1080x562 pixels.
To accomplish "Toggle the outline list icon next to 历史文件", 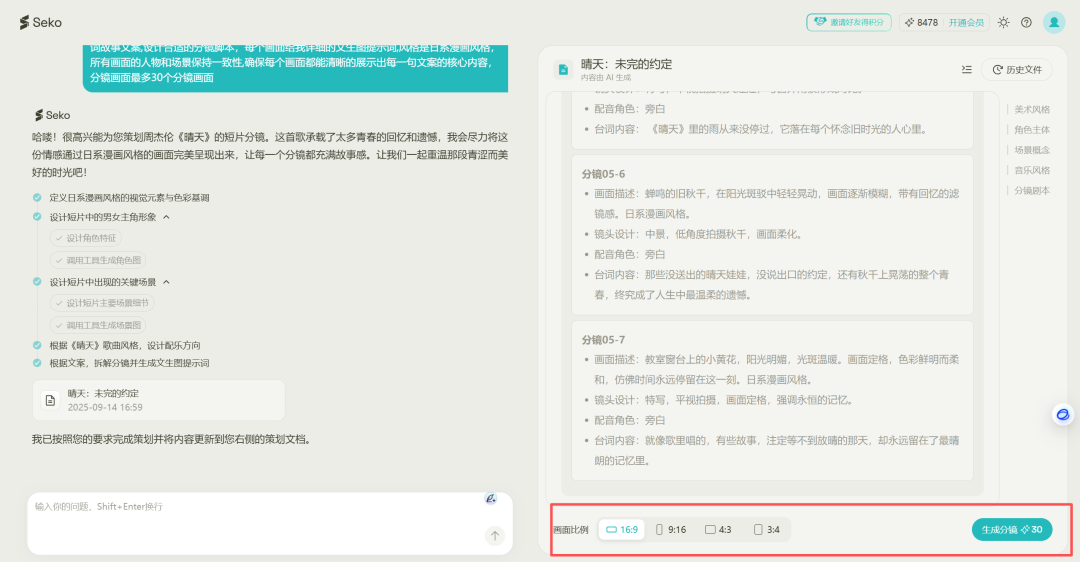I will tap(967, 70).
